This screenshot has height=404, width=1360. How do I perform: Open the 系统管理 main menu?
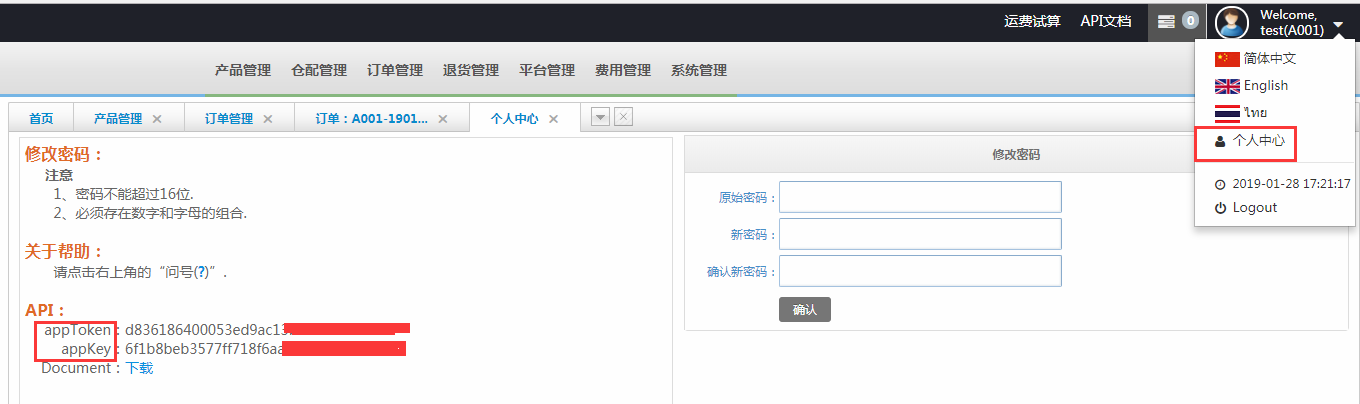(x=699, y=70)
